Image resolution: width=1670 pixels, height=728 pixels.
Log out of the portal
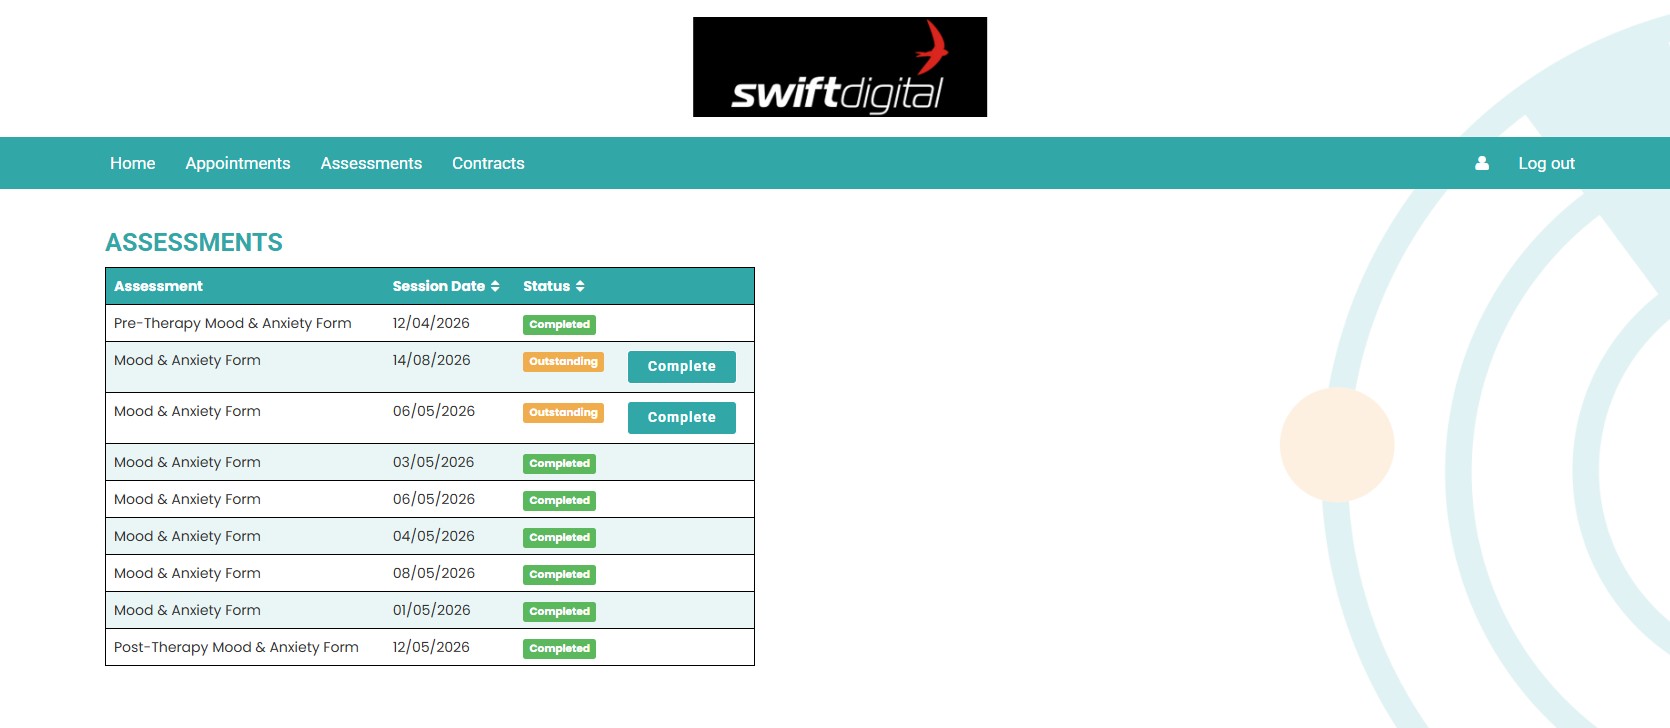[1546, 163]
